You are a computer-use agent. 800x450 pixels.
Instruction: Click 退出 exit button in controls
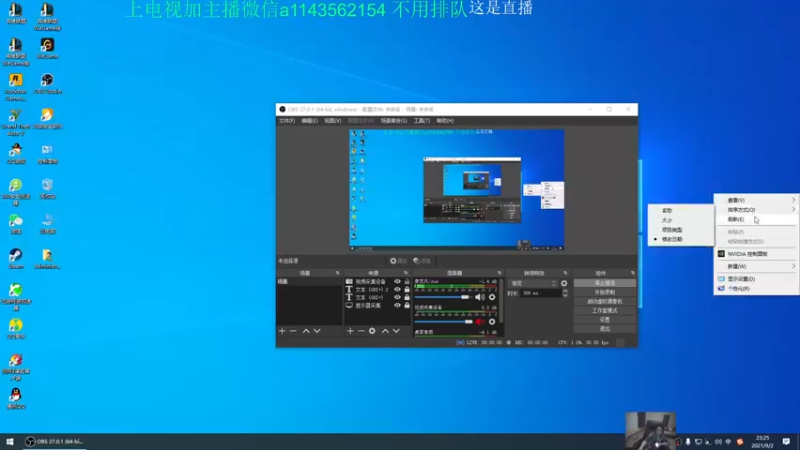point(605,329)
